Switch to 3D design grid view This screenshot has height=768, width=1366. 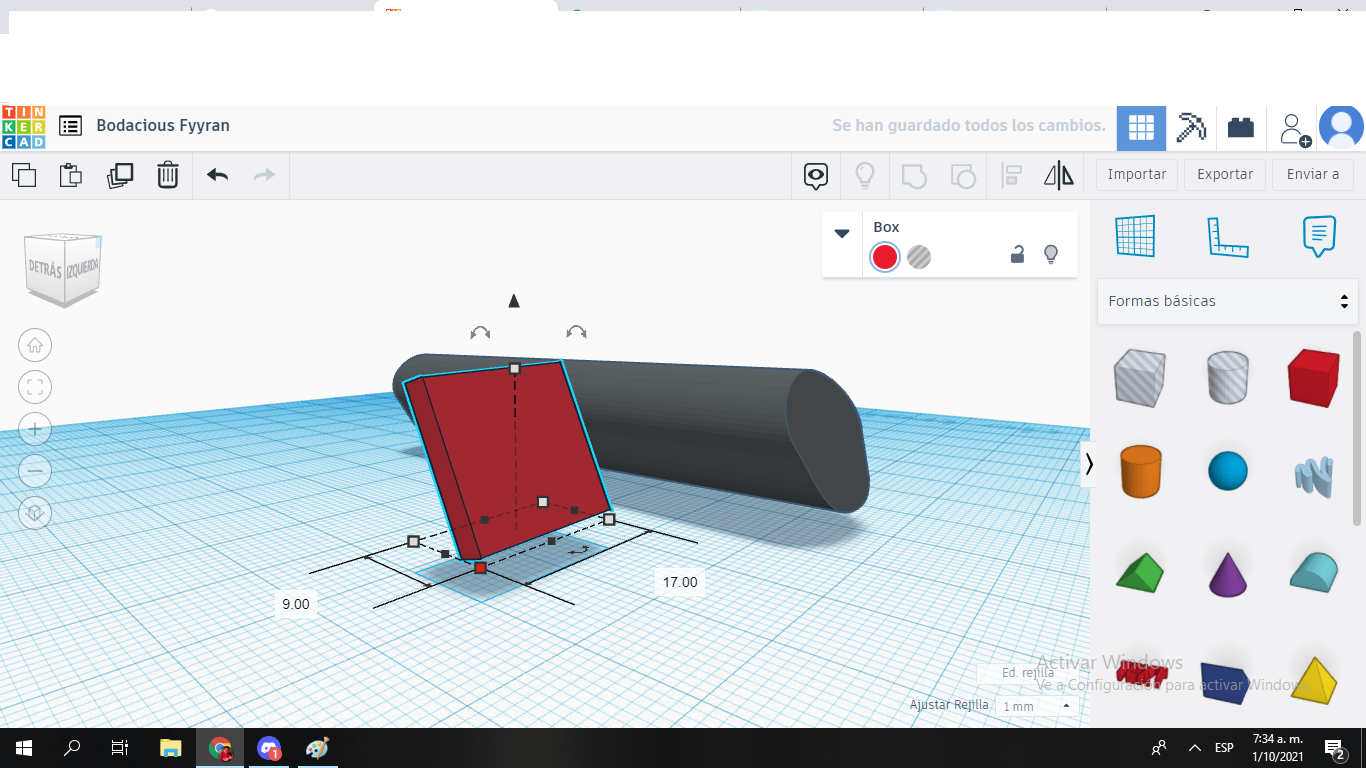1141,127
